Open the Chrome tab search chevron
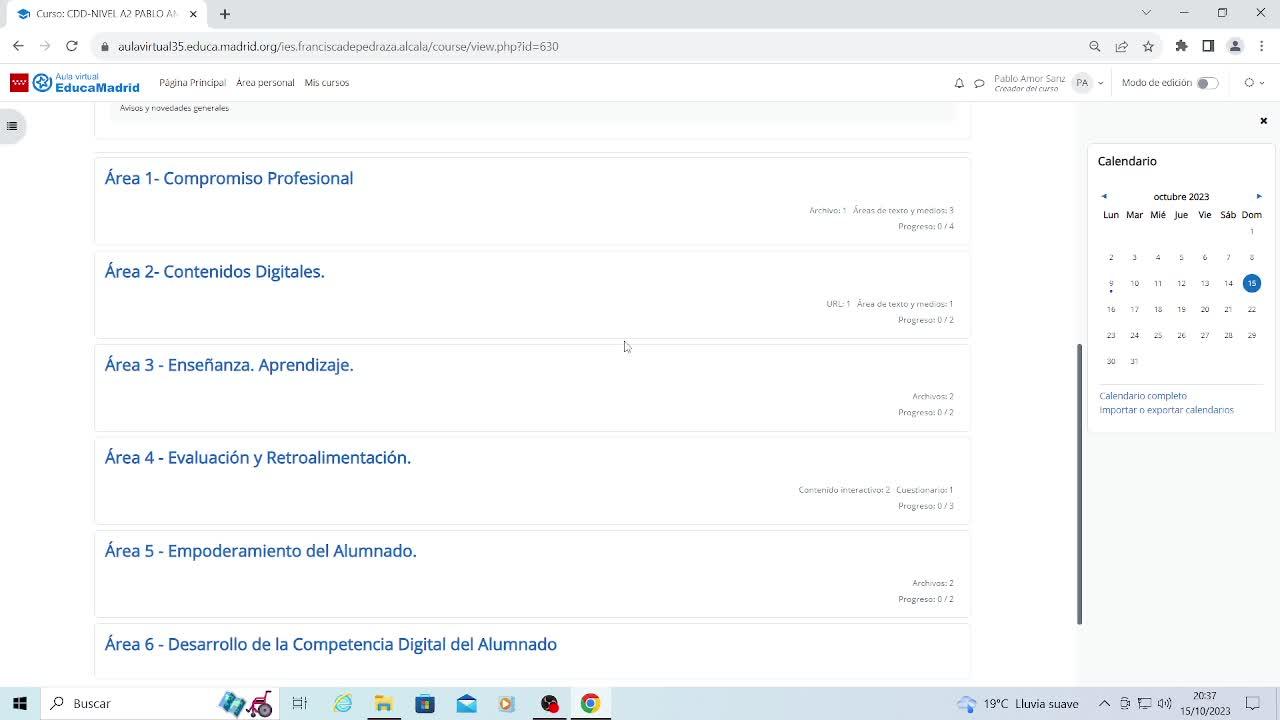Viewport: 1280px width, 720px height. [1146, 13]
